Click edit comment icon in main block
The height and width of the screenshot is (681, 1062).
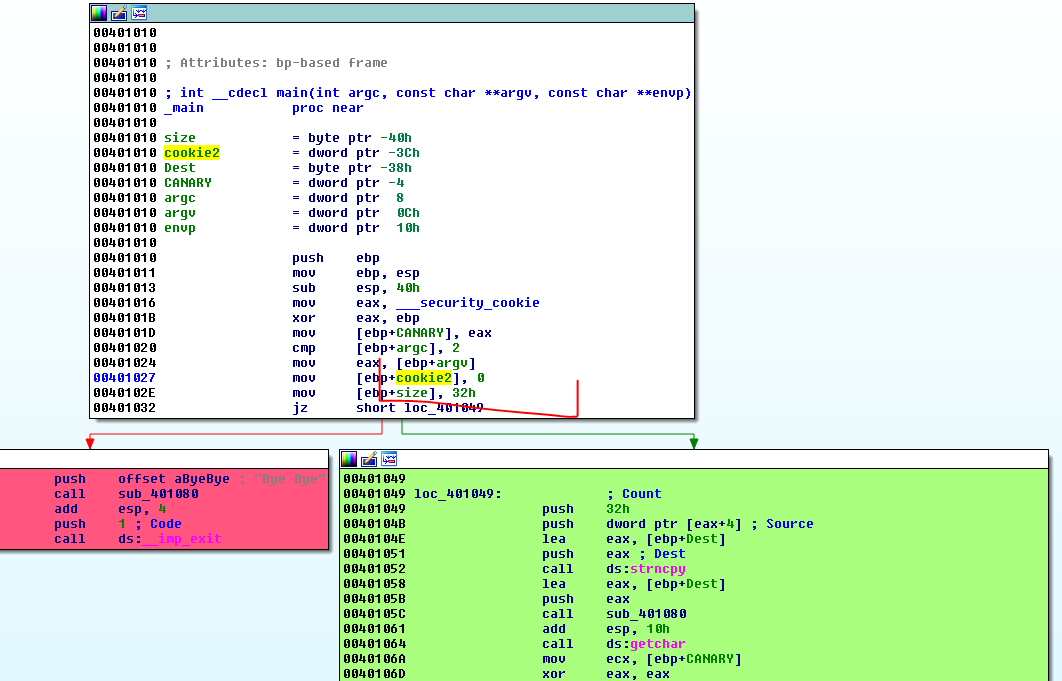pyautogui.click(x=119, y=13)
